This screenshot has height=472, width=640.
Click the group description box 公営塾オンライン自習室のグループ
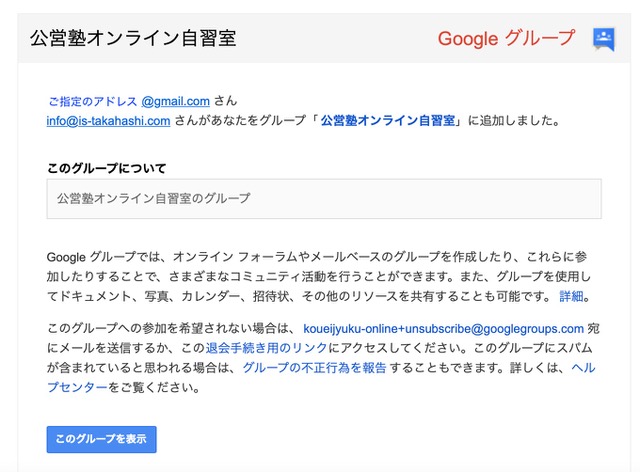point(324,199)
